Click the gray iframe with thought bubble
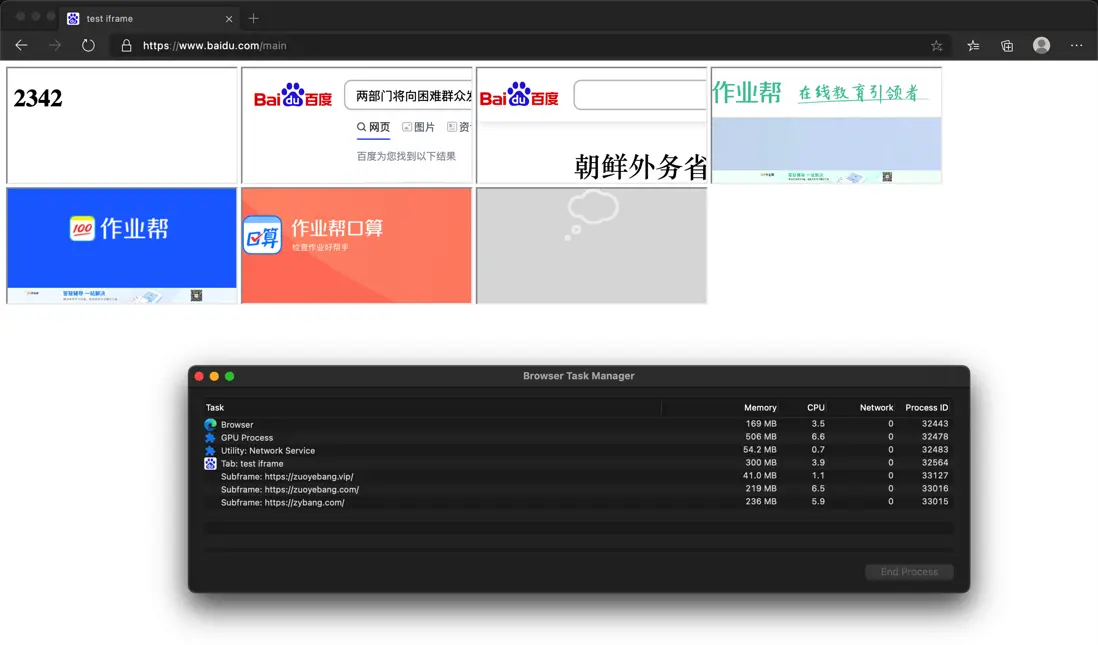The height and width of the screenshot is (645, 1098). click(592, 245)
